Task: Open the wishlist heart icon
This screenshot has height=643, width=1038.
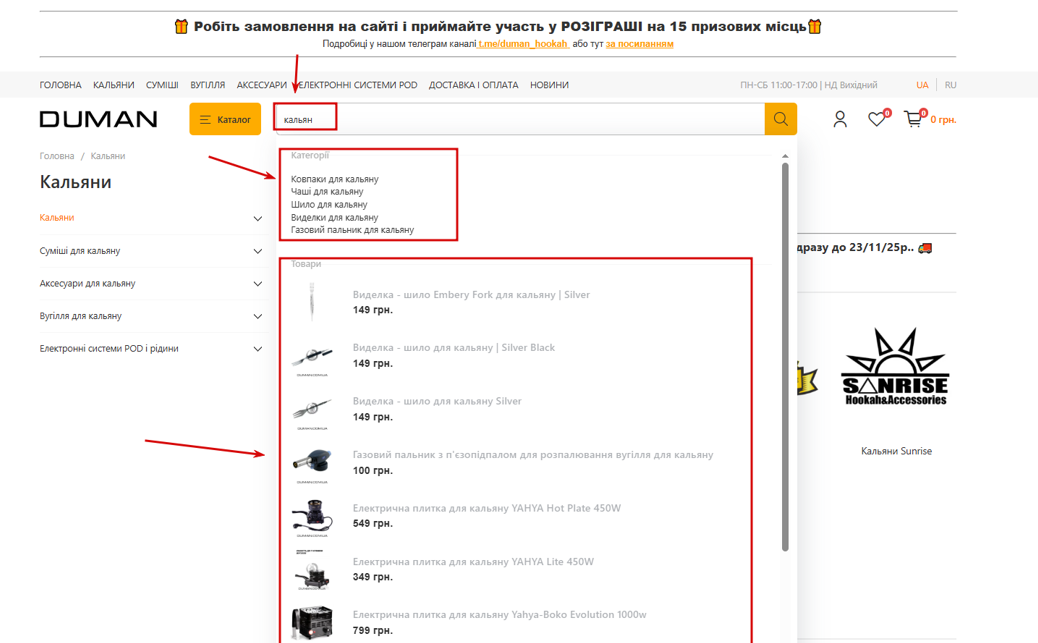Action: 877,119
